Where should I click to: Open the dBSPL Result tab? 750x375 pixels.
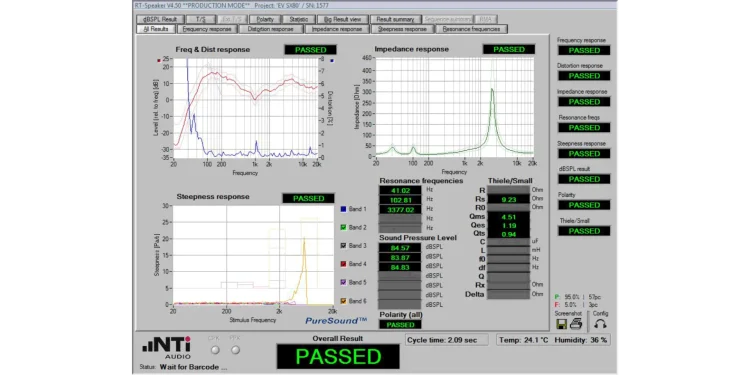[160, 19]
